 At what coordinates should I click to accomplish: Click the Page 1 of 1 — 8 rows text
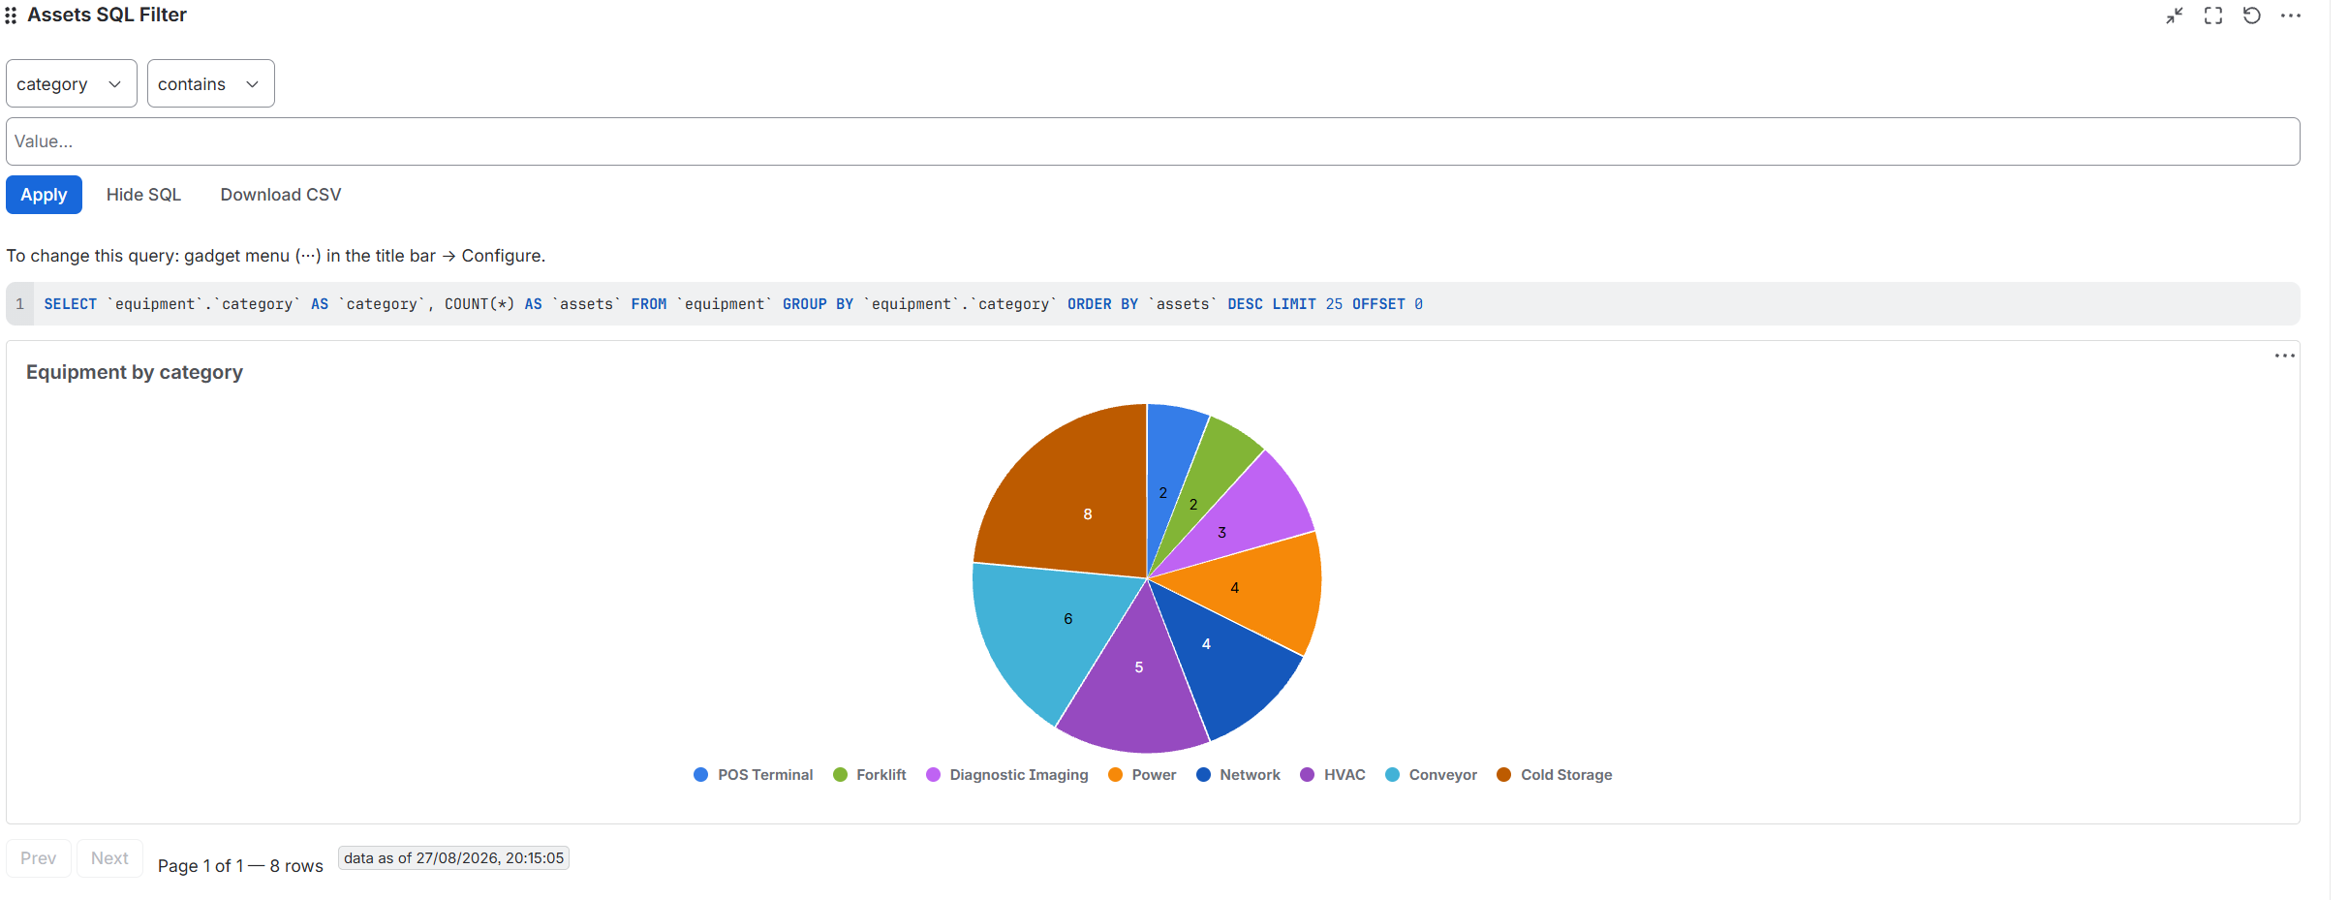click(x=240, y=866)
